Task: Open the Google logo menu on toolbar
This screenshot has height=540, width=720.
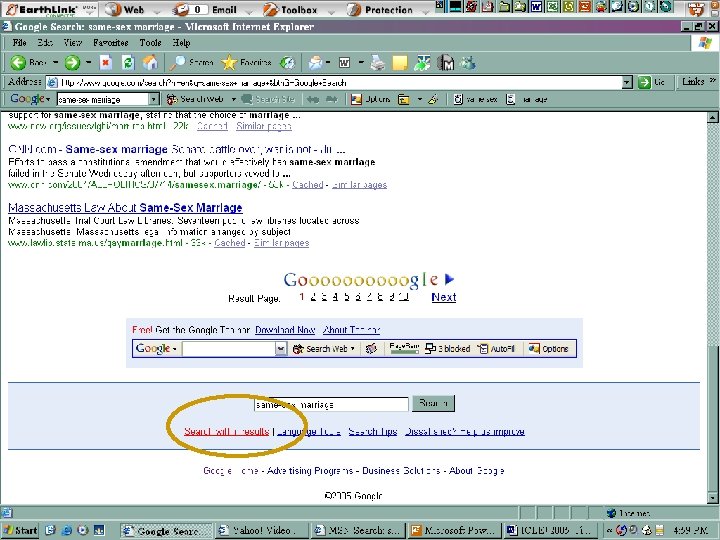Action: pyautogui.click(x=30, y=99)
